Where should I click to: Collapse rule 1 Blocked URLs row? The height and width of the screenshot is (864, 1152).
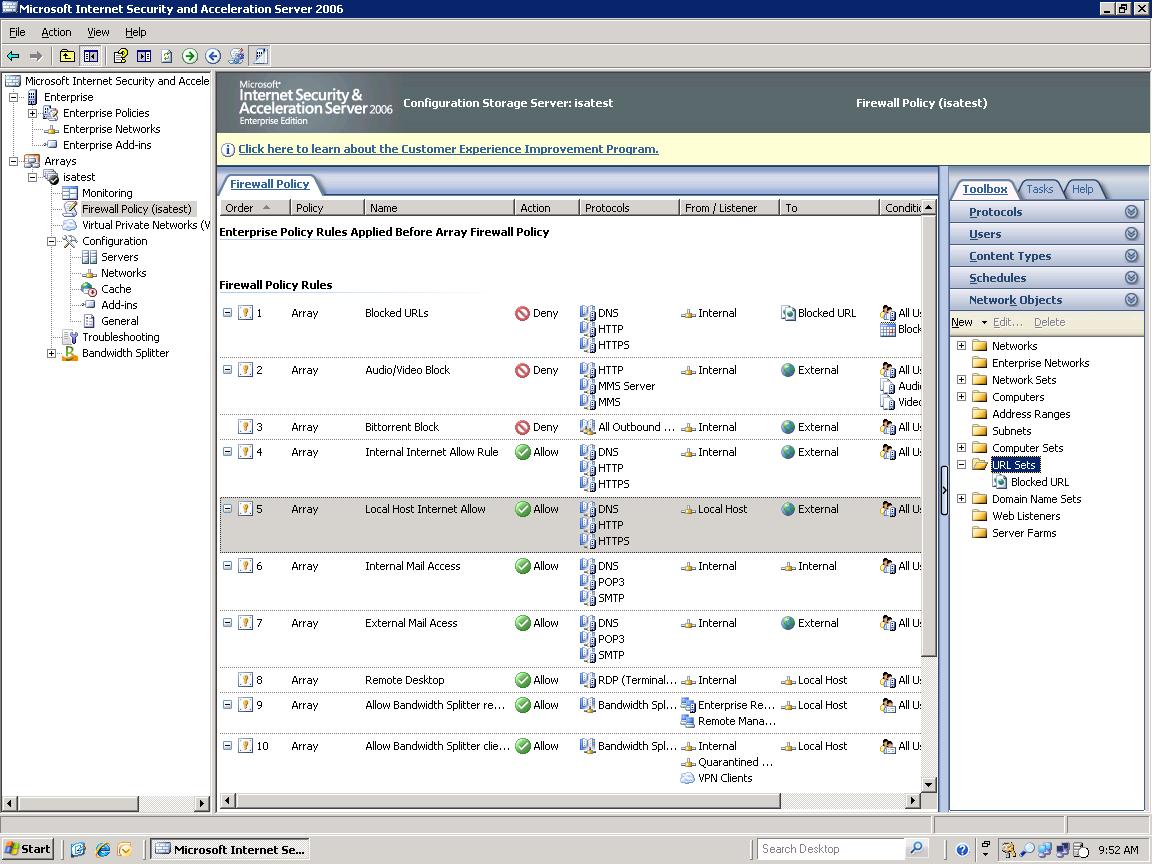[x=228, y=313]
